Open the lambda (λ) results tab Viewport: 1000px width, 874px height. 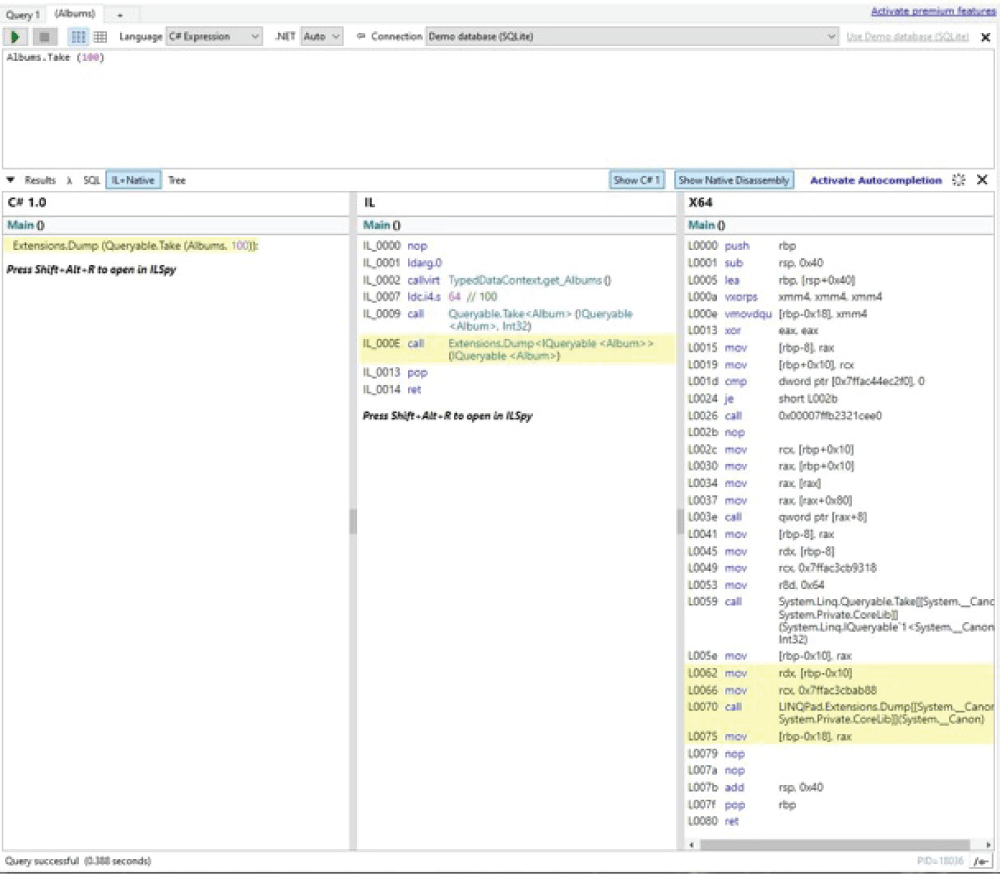coord(70,181)
